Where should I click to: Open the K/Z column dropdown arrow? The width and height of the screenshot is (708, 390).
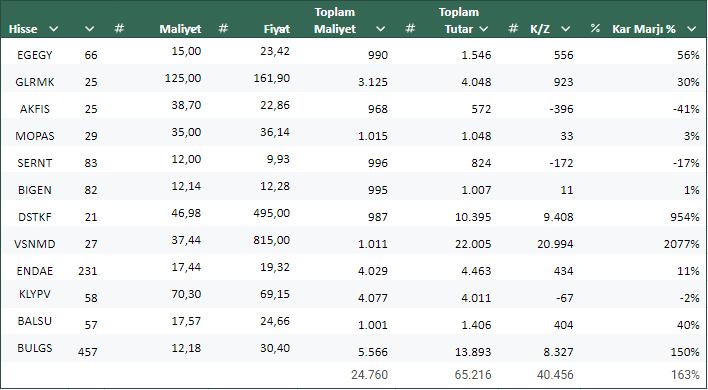point(565,29)
